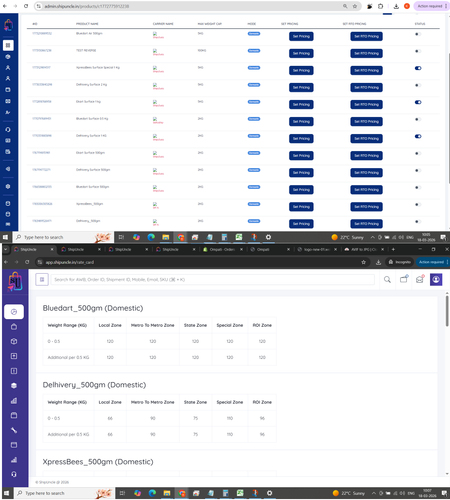Select the Bluedart_500gm (Domestic) heading
The height and width of the screenshot is (500, 450).
pyautogui.click(x=93, y=308)
